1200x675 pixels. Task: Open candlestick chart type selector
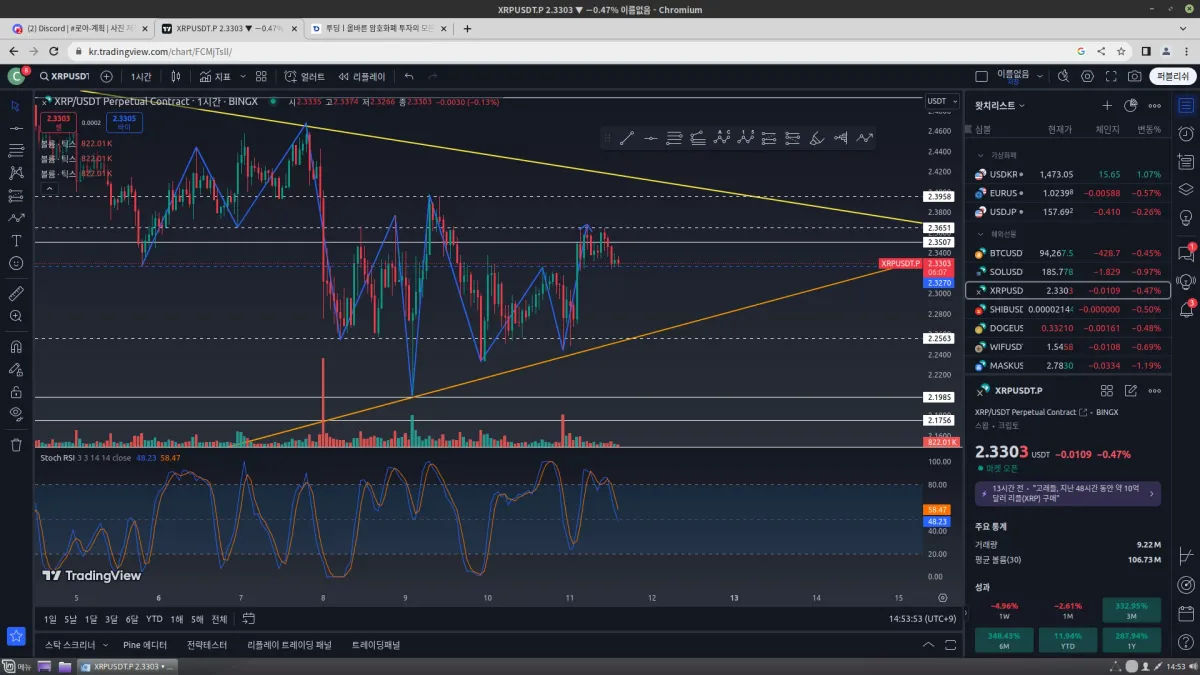pyautogui.click(x=176, y=76)
